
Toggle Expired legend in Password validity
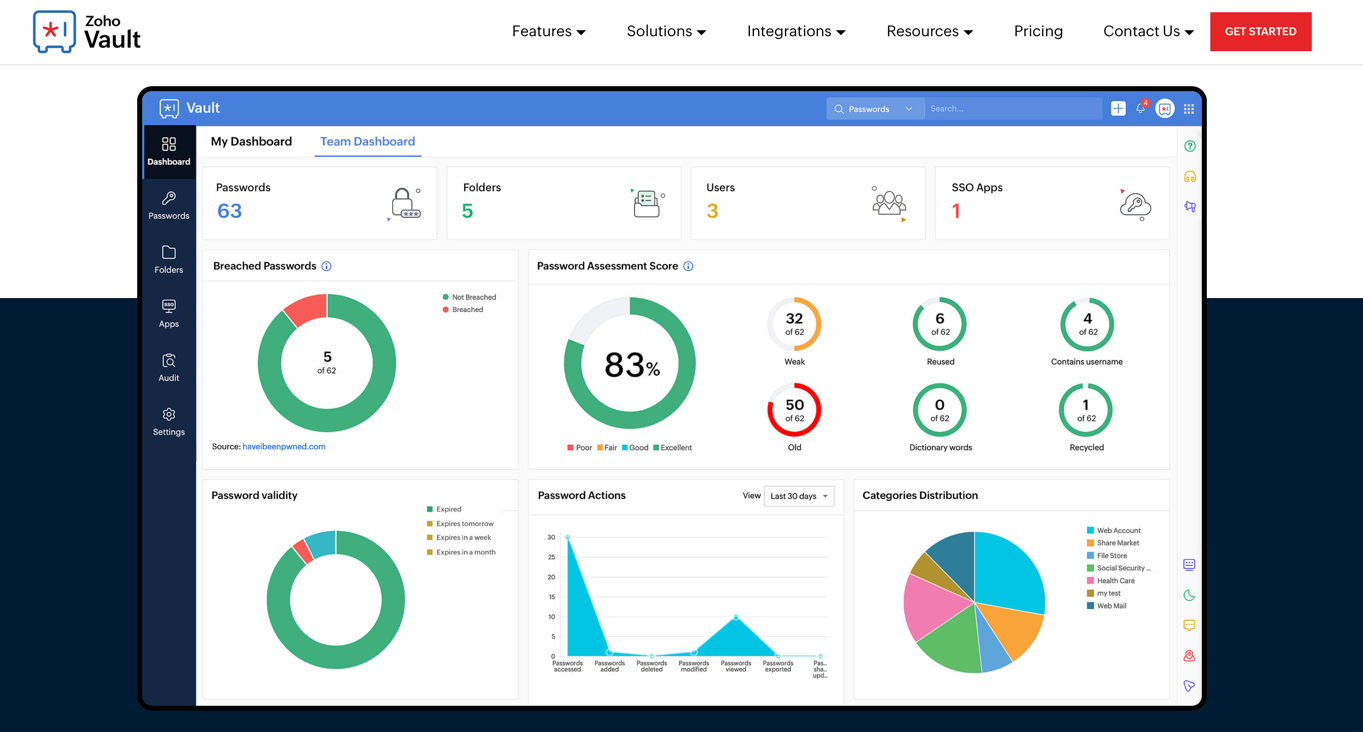click(444, 509)
